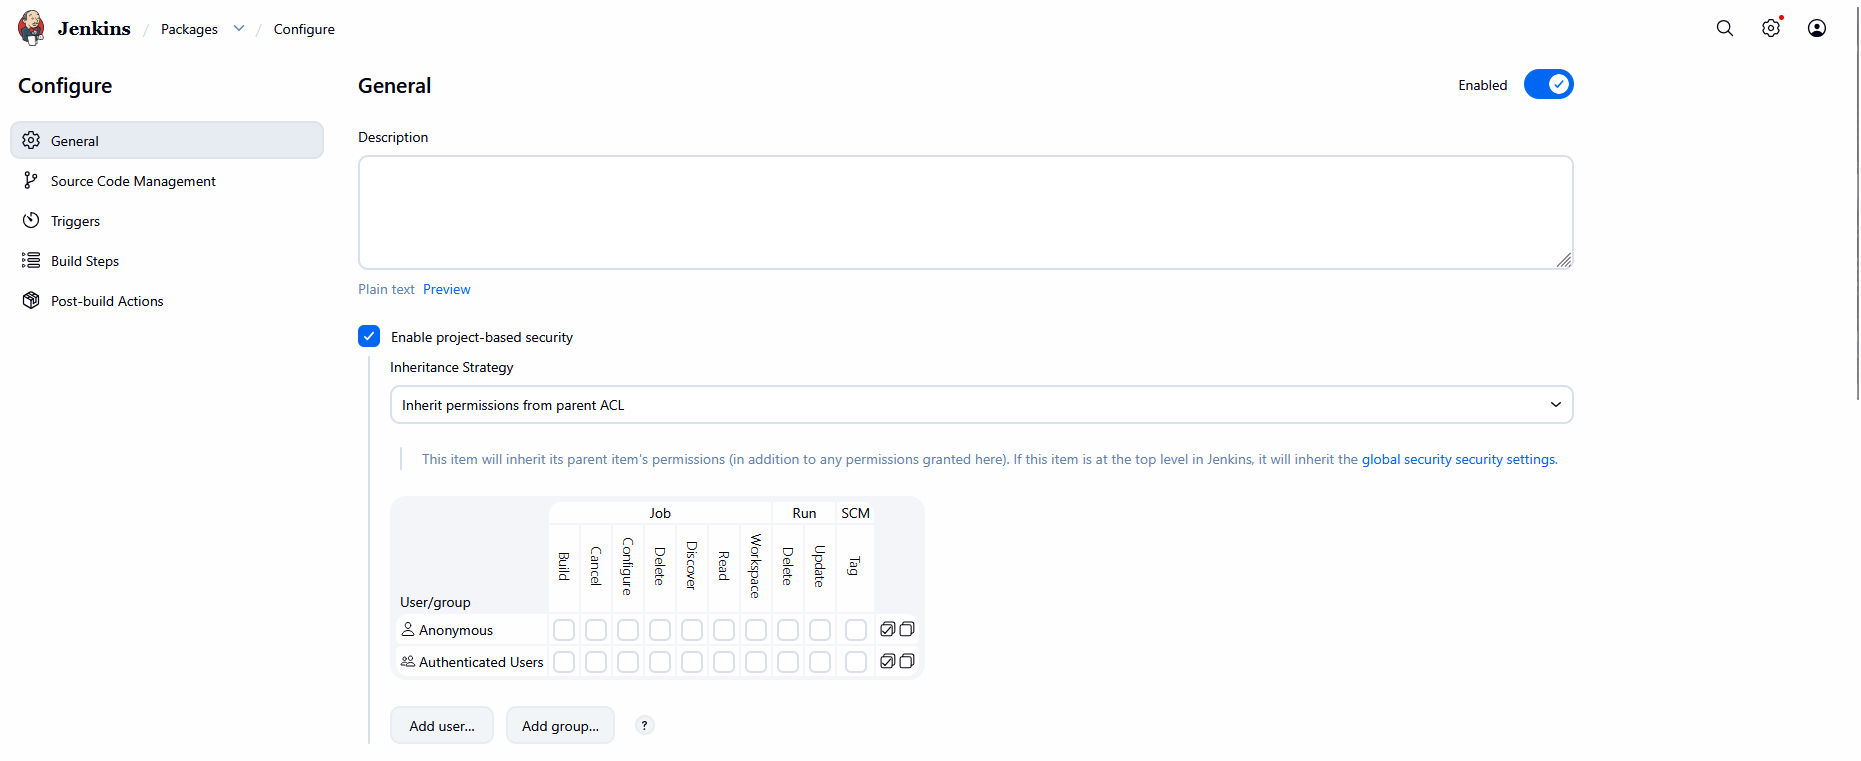Open the user account icon
The width and height of the screenshot is (1861, 761).
(x=1817, y=28)
